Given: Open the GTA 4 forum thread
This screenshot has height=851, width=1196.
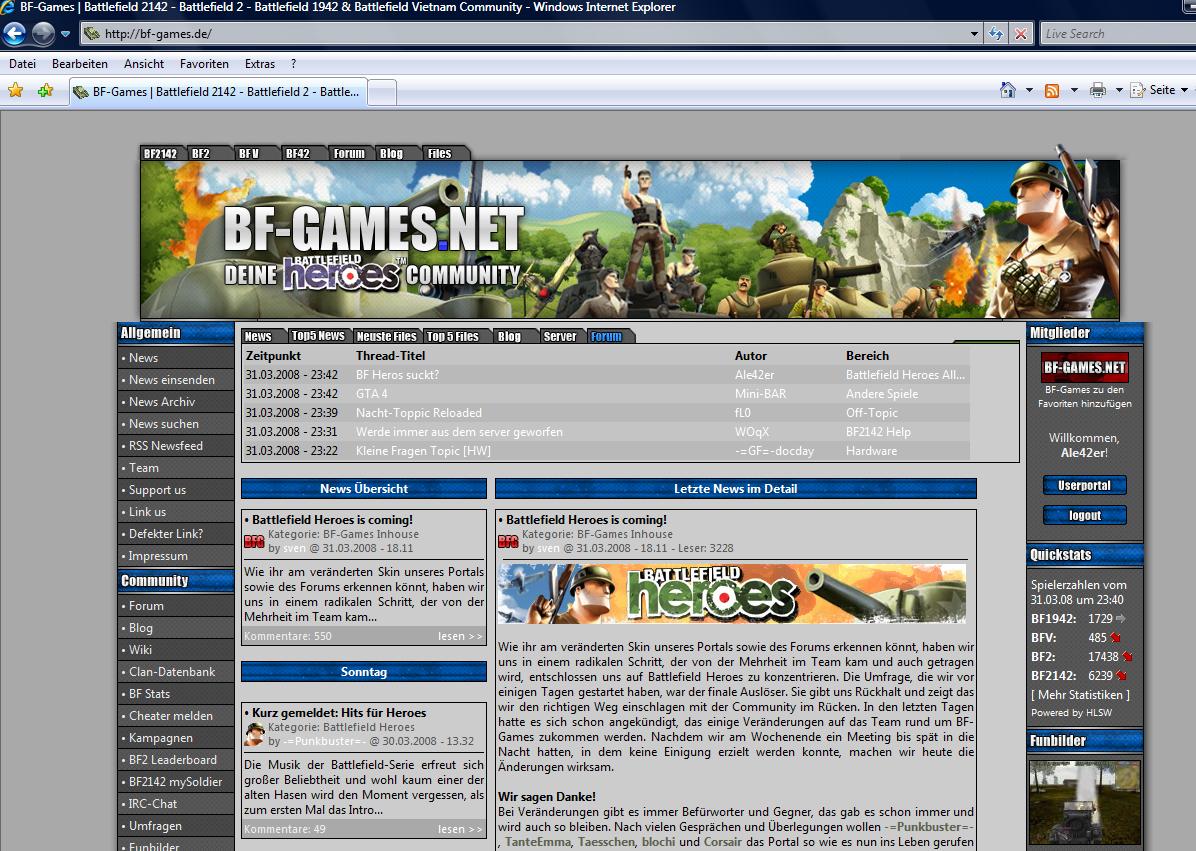Looking at the screenshot, I should [x=371, y=393].
